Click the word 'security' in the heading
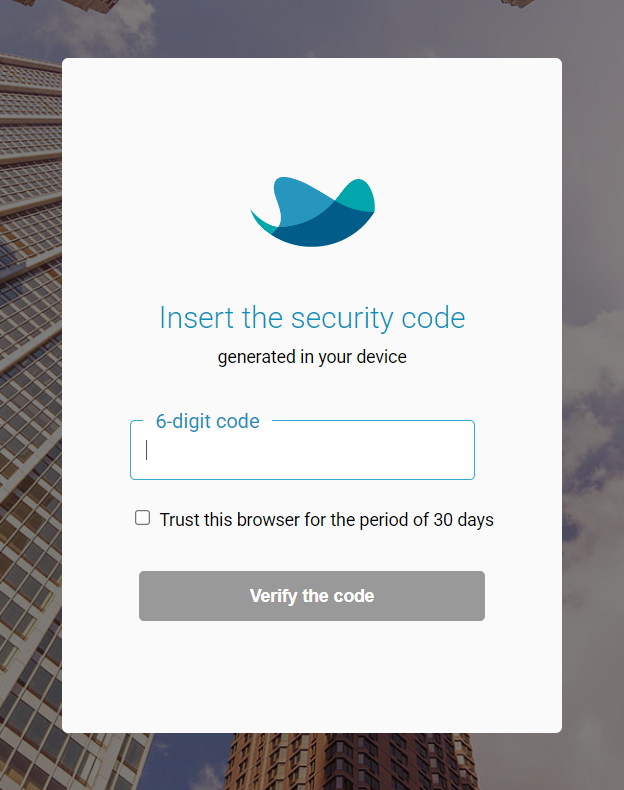Image resolution: width=624 pixels, height=790 pixels. coord(342,319)
